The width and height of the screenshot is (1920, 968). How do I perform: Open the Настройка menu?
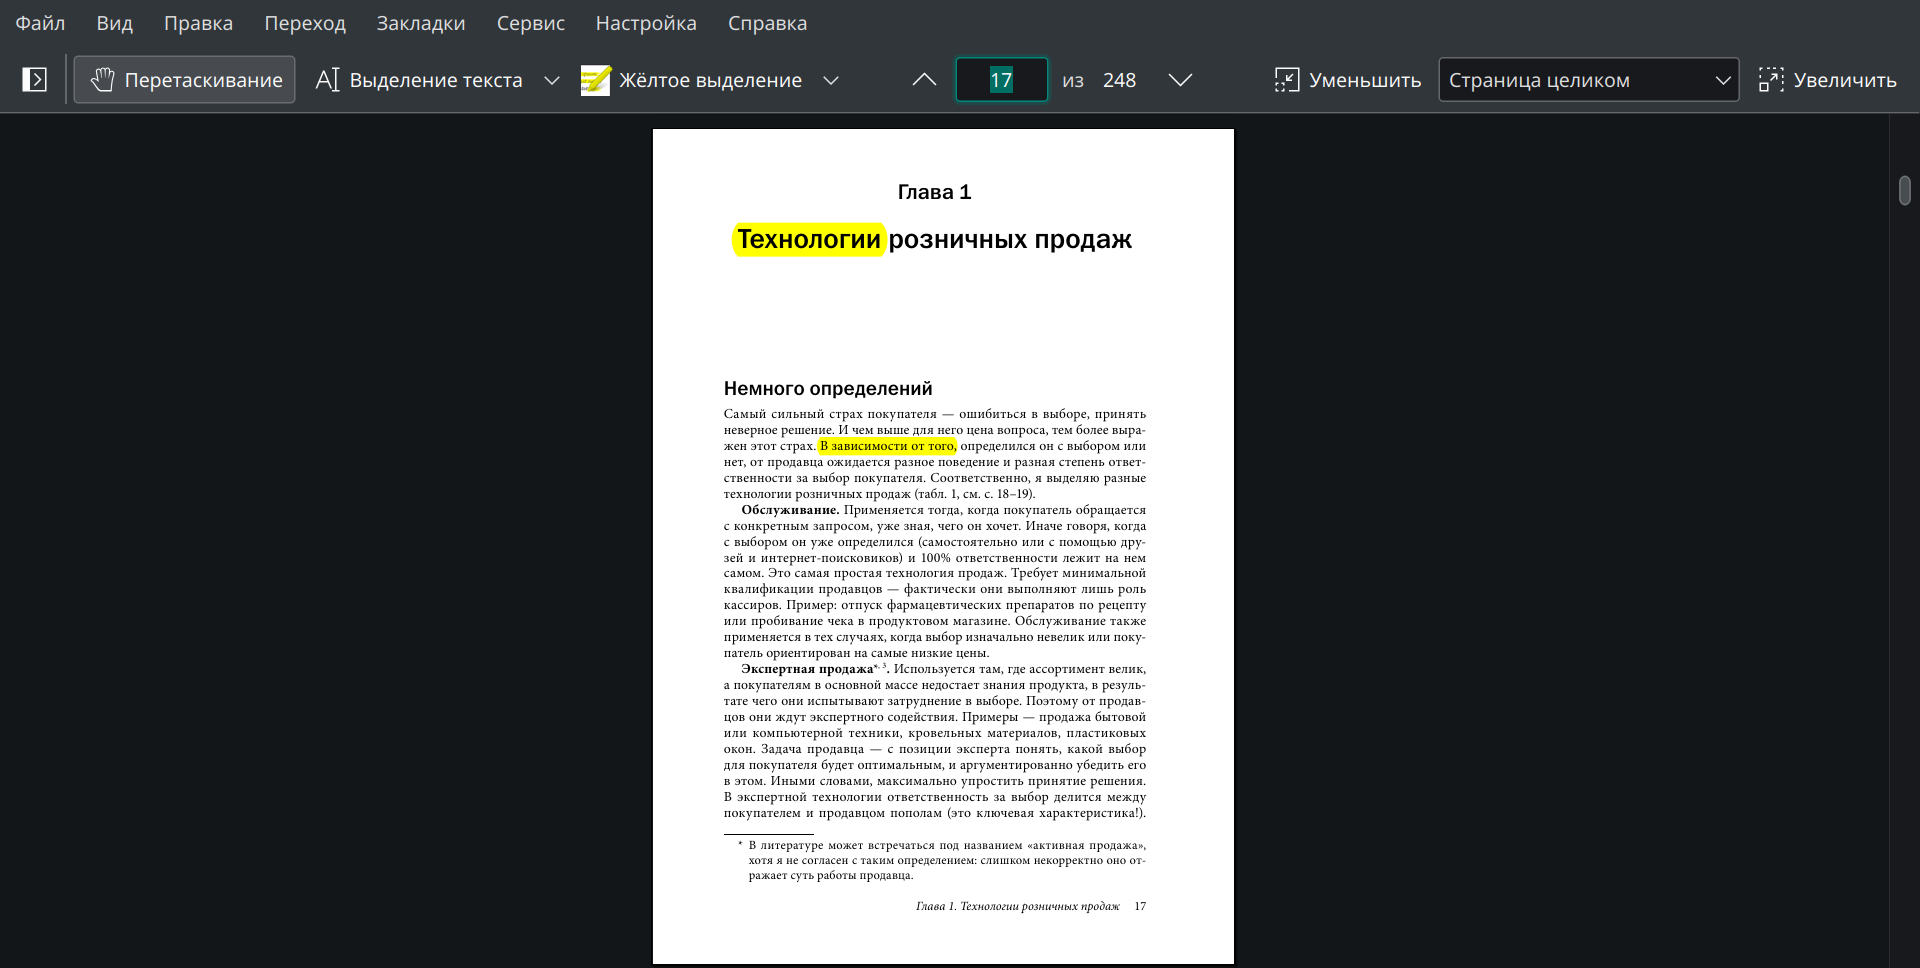(x=646, y=23)
